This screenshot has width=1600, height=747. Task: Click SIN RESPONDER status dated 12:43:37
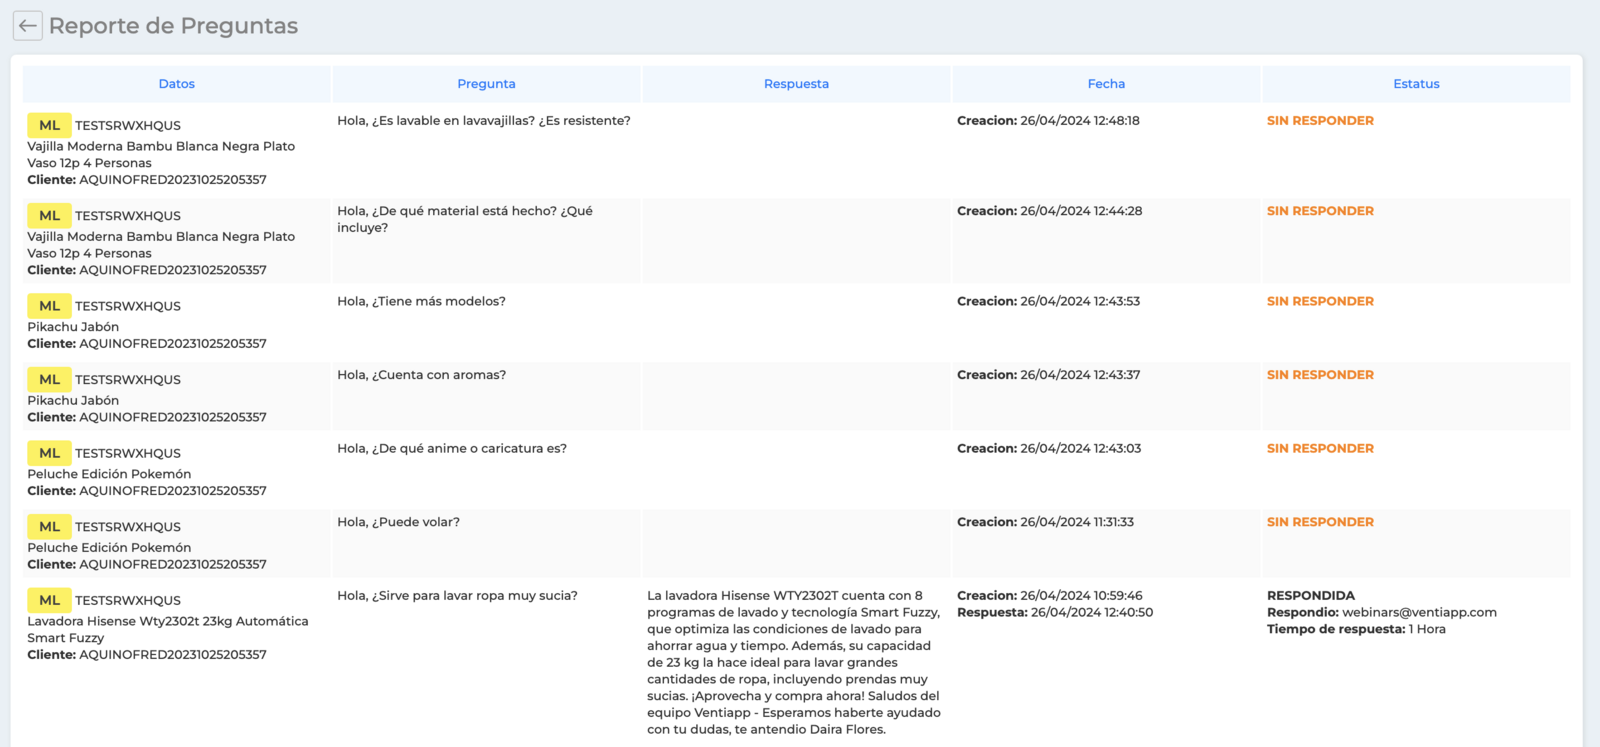[1320, 375]
